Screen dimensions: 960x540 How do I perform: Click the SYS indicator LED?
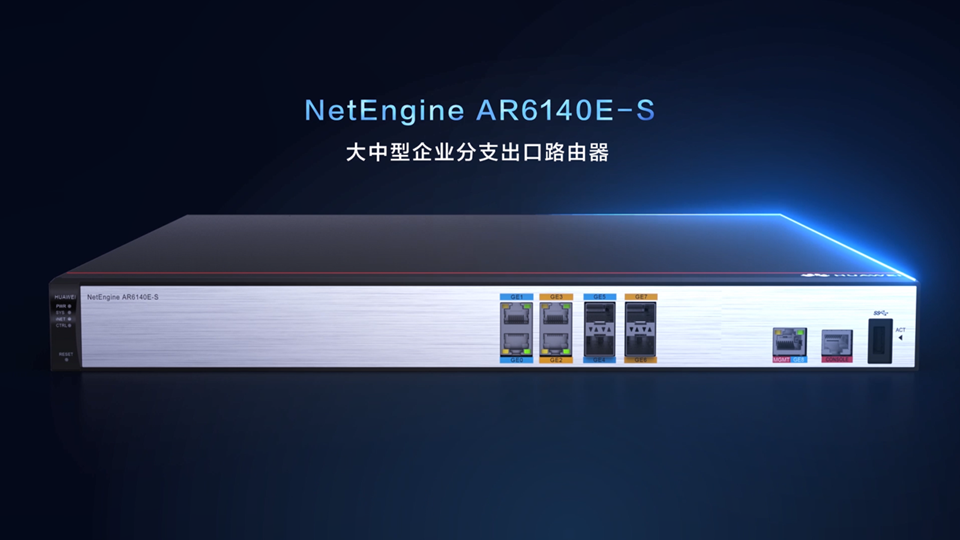click(69, 313)
